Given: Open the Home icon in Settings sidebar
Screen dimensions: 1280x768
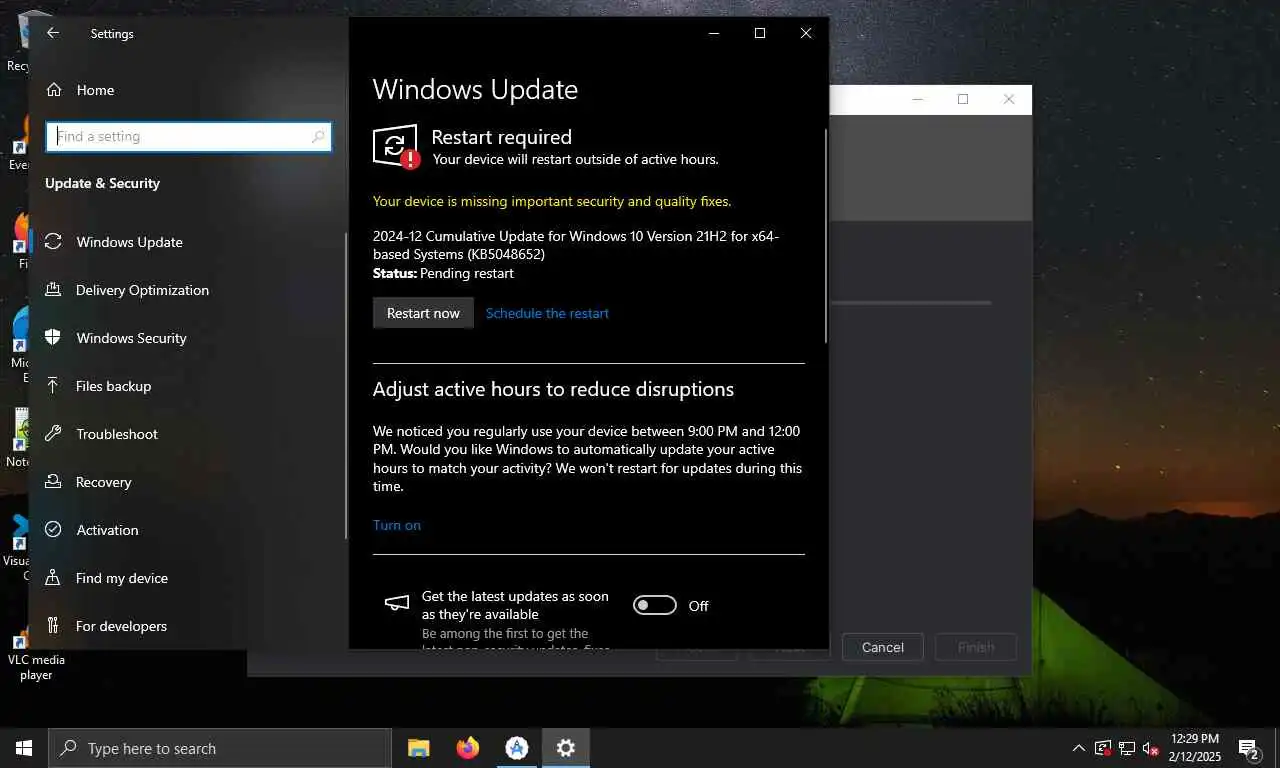Looking at the screenshot, I should point(54,90).
